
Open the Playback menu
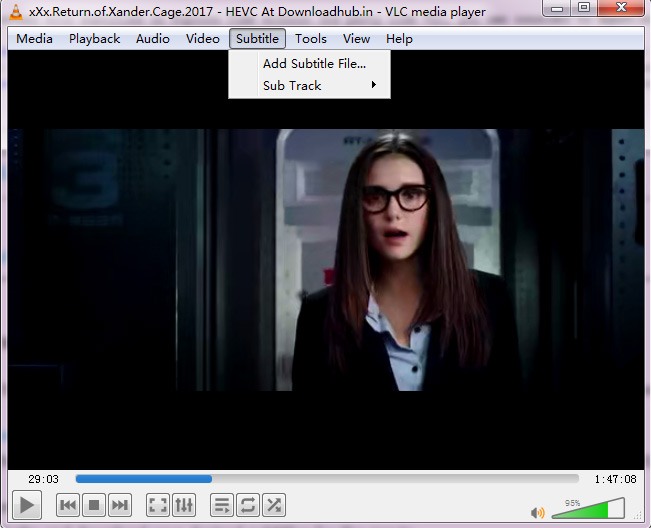click(94, 39)
